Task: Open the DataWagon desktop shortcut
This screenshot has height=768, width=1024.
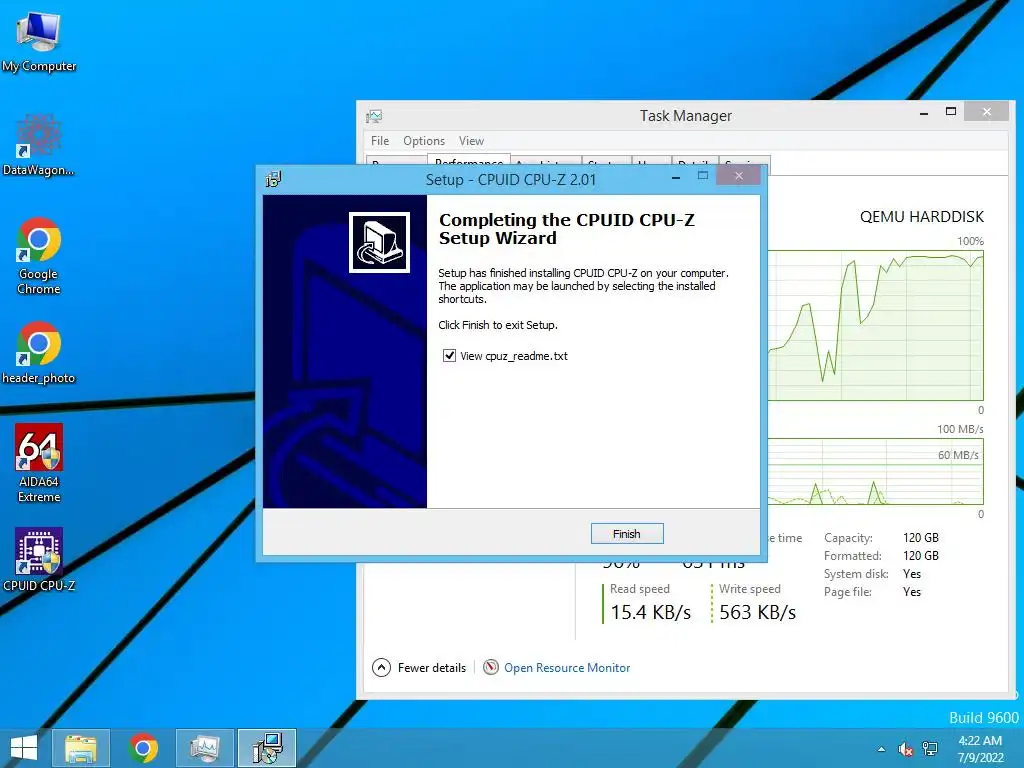Action: click(39, 146)
